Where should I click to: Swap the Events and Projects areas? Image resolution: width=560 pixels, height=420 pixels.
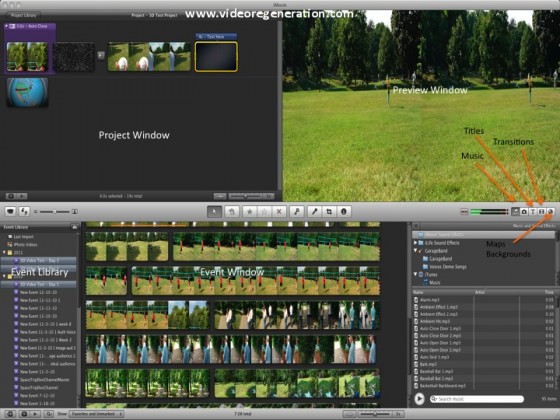point(24,211)
